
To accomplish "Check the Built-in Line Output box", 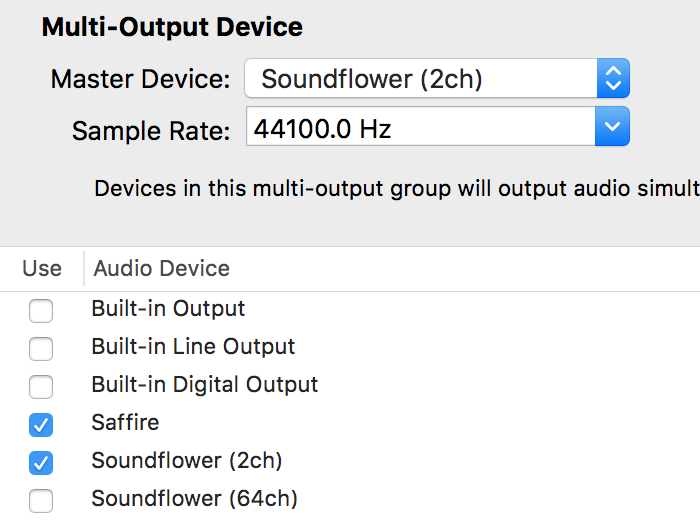I will (x=41, y=349).
